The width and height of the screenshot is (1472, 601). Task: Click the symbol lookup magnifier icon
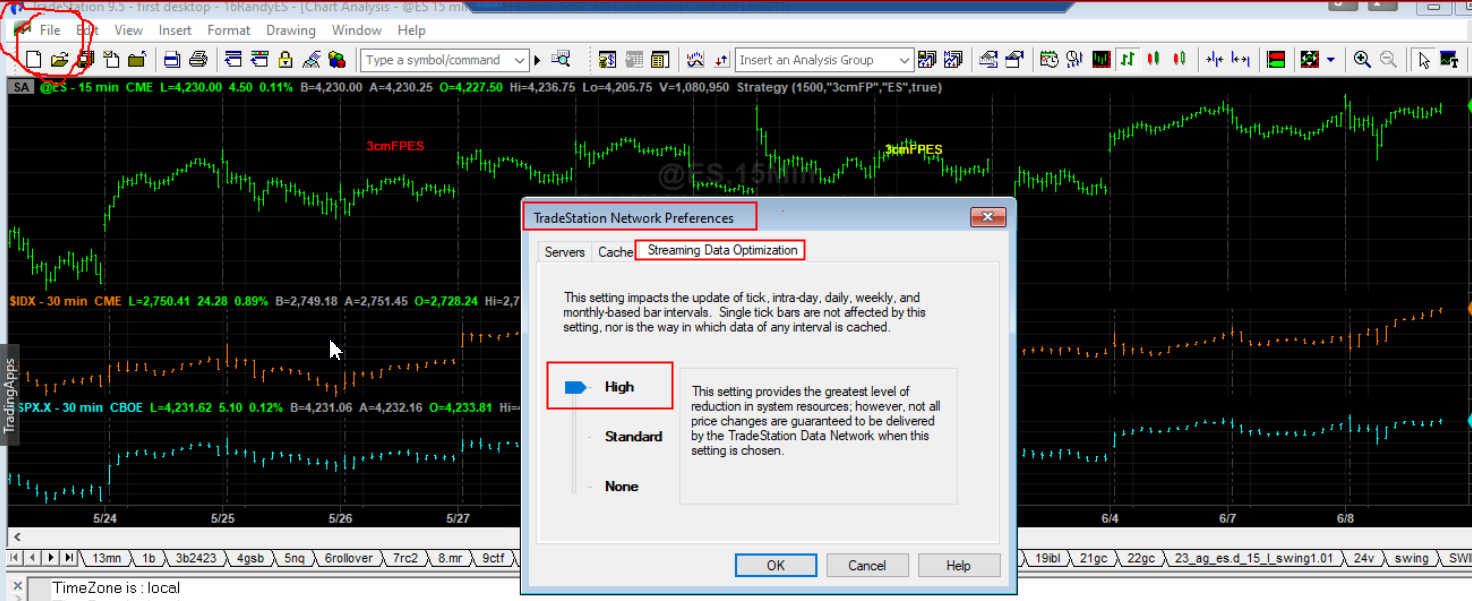click(560, 60)
